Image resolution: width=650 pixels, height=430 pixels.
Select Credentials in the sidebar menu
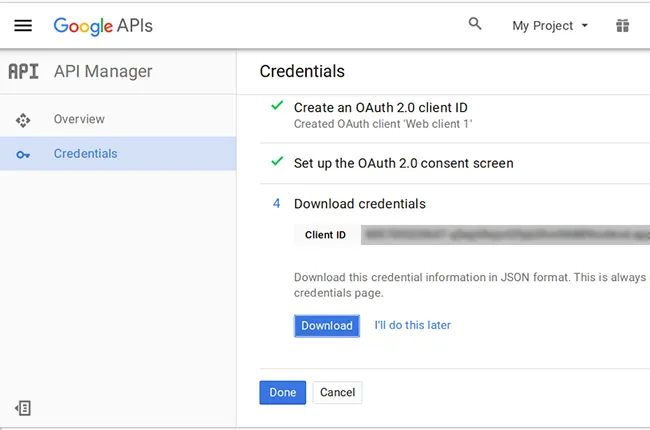pyautogui.click(x=85, y=154)
